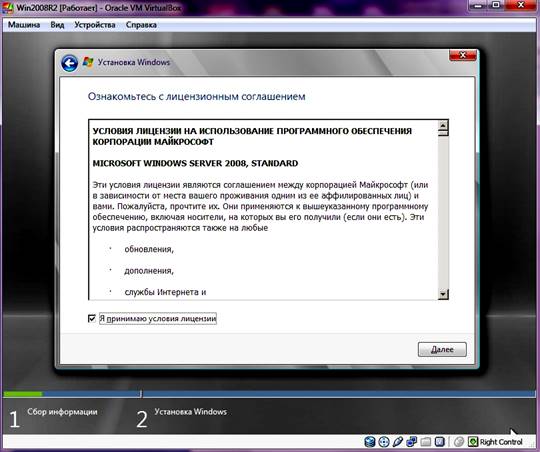Click the hard disk activity icon in status bar

[x=370, y=441]
